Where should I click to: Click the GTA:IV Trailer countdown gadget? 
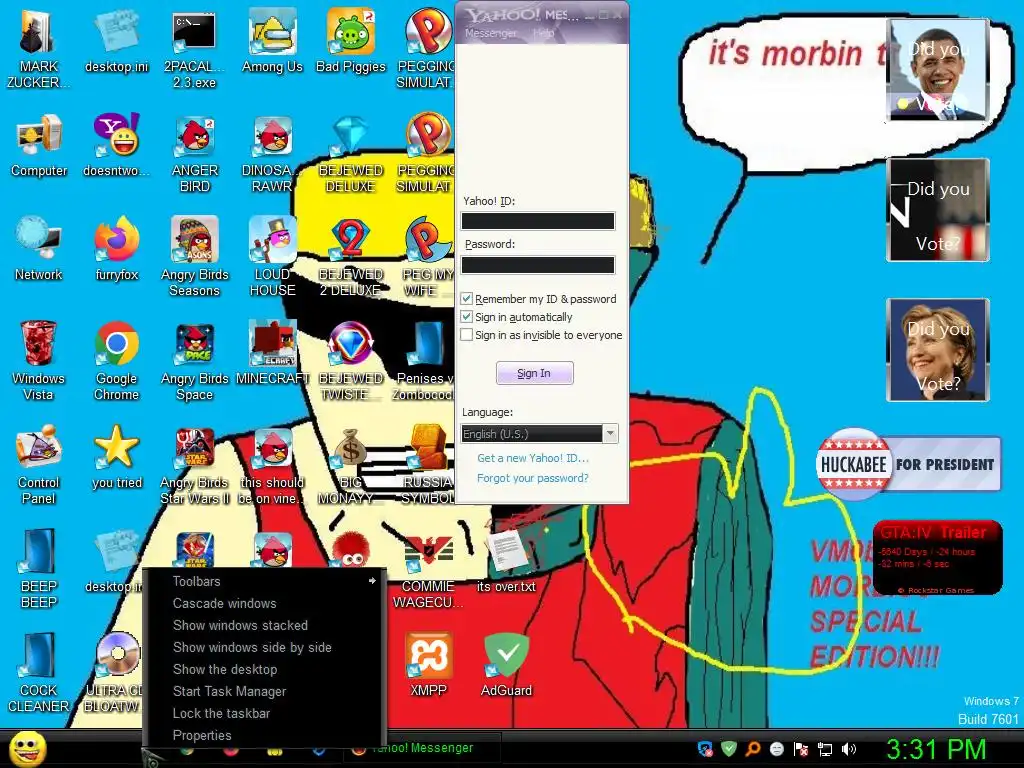pos(938,557)
